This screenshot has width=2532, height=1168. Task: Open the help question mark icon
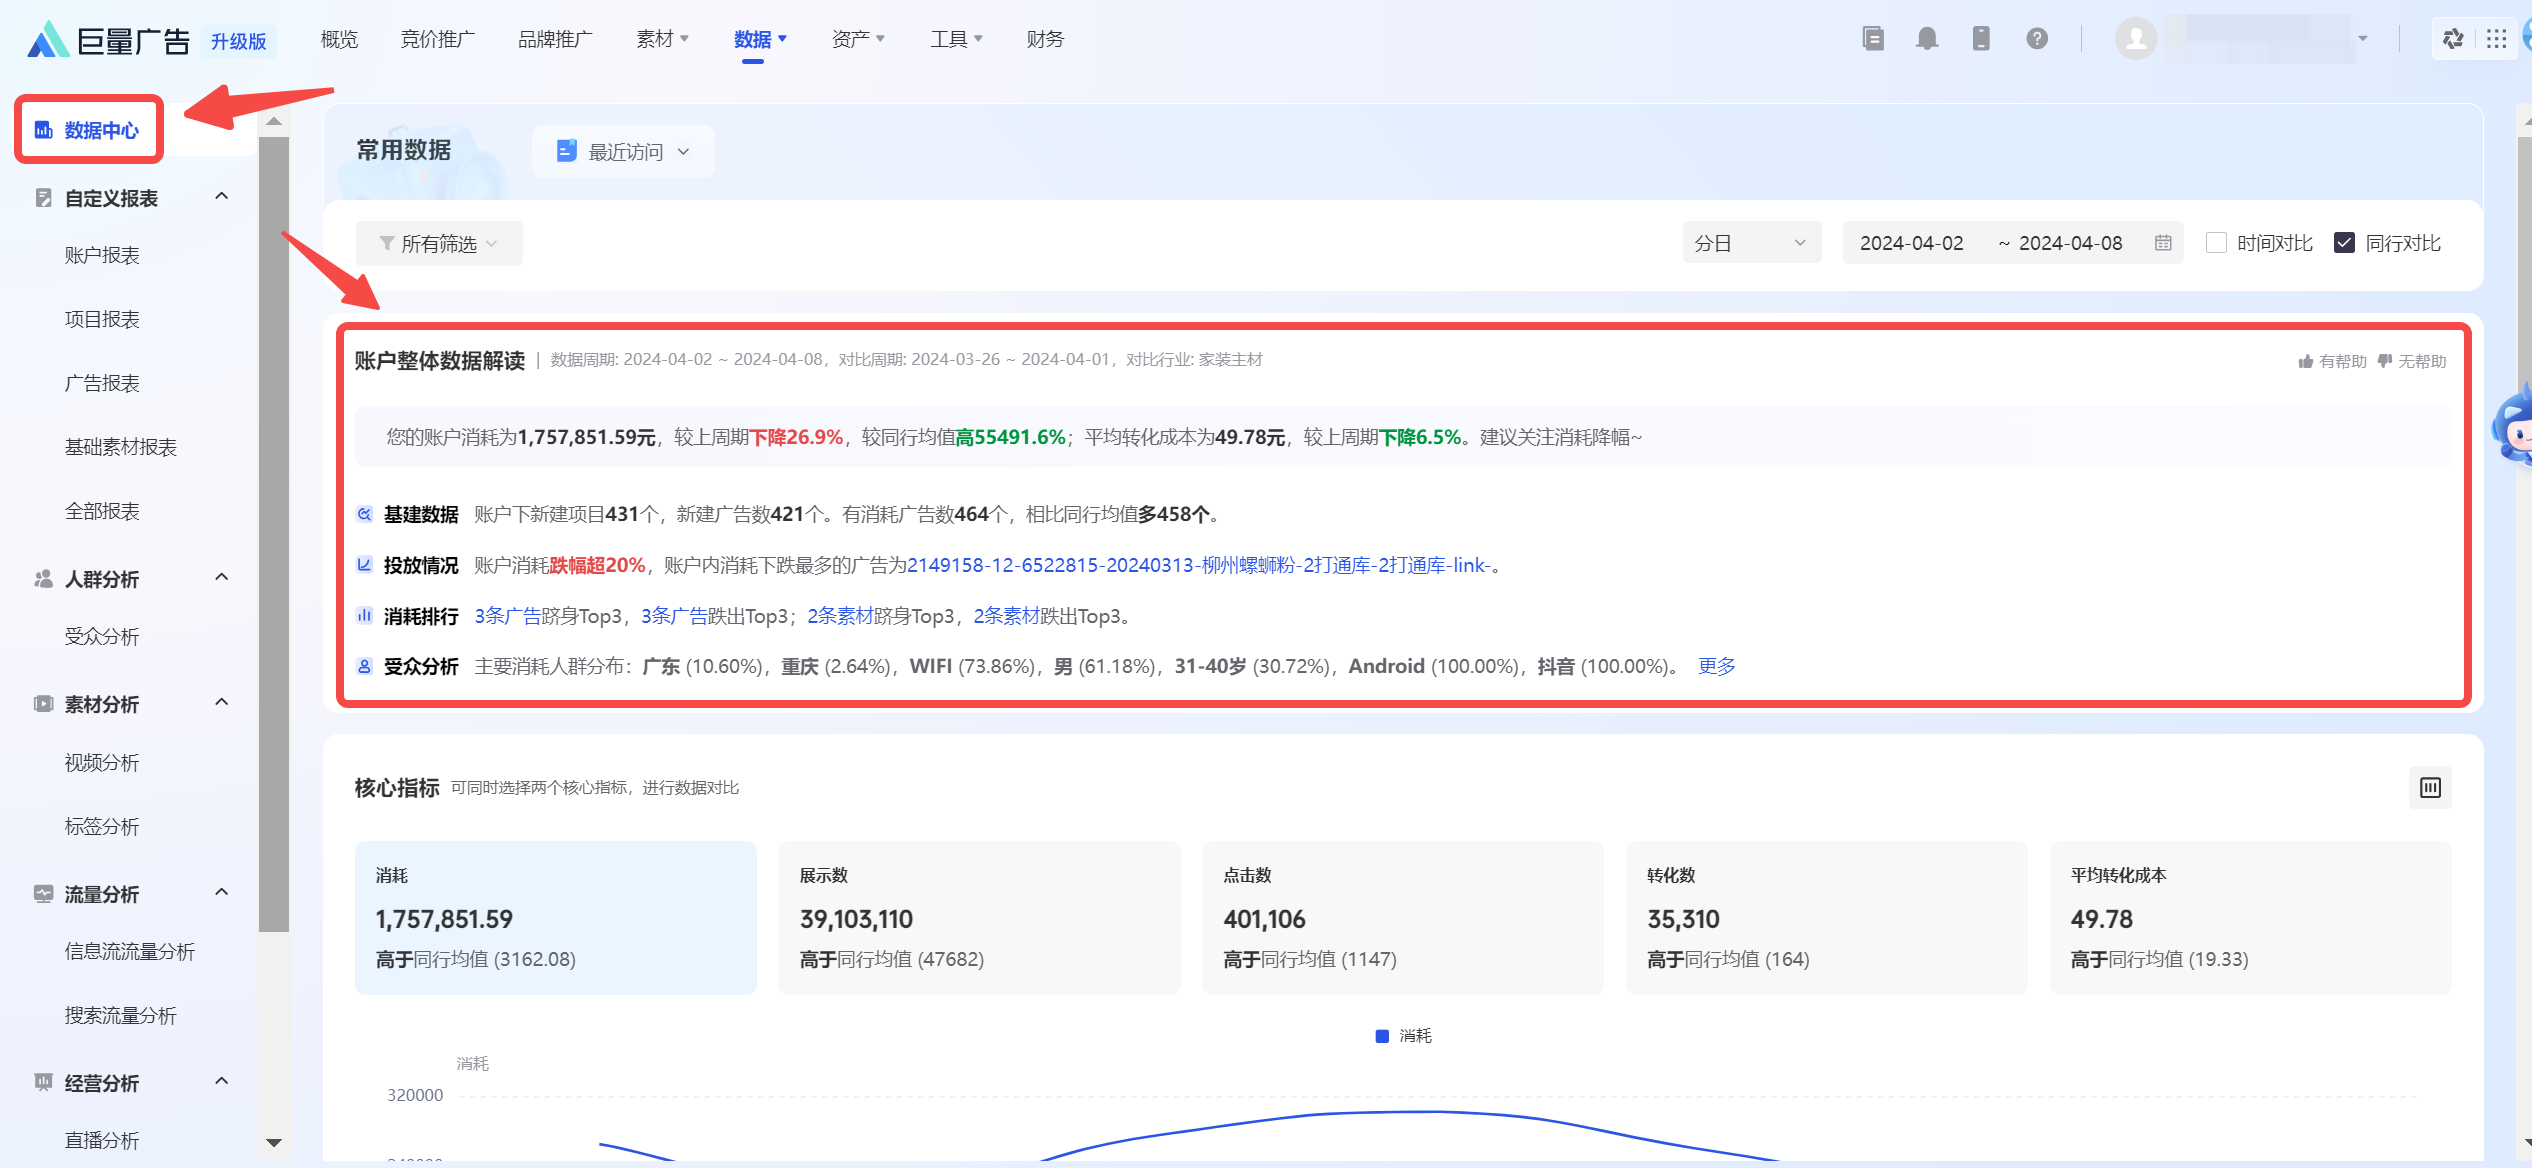[2037, 39]
